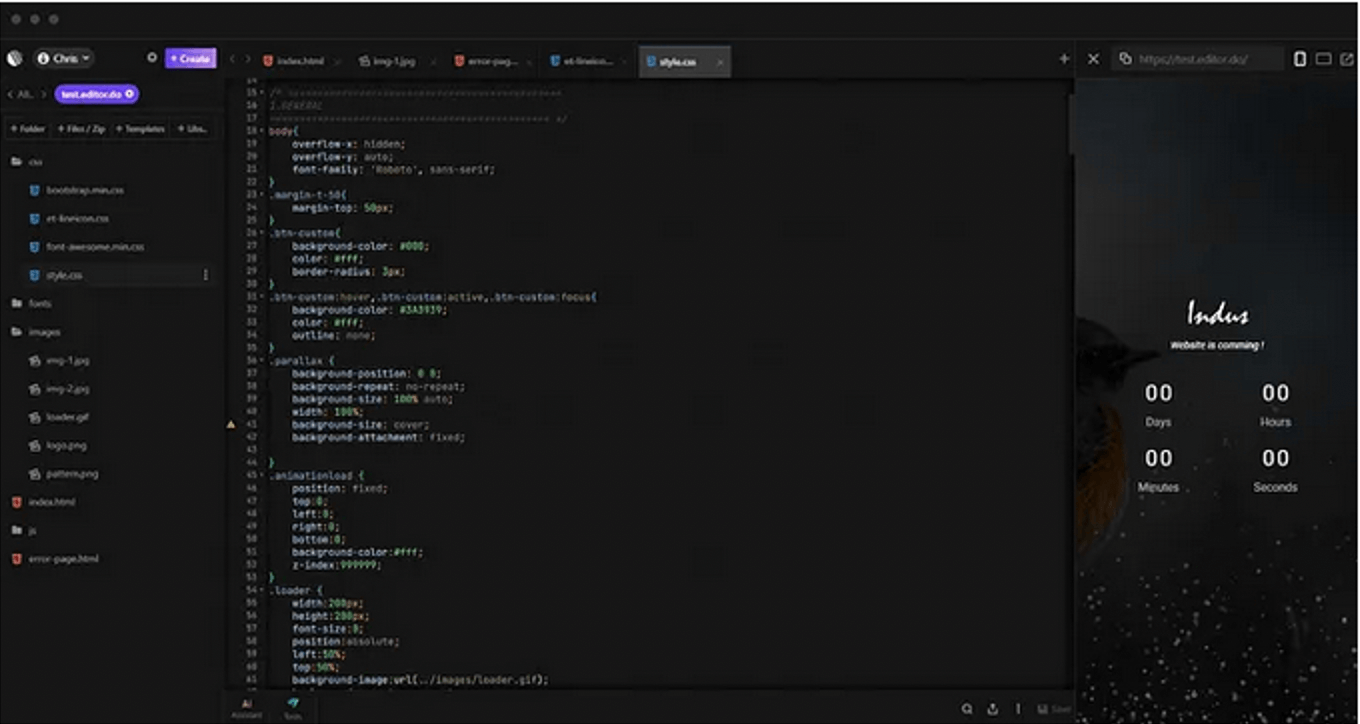Fold the .animationload rule at line 45

click(x=263, y=476)
